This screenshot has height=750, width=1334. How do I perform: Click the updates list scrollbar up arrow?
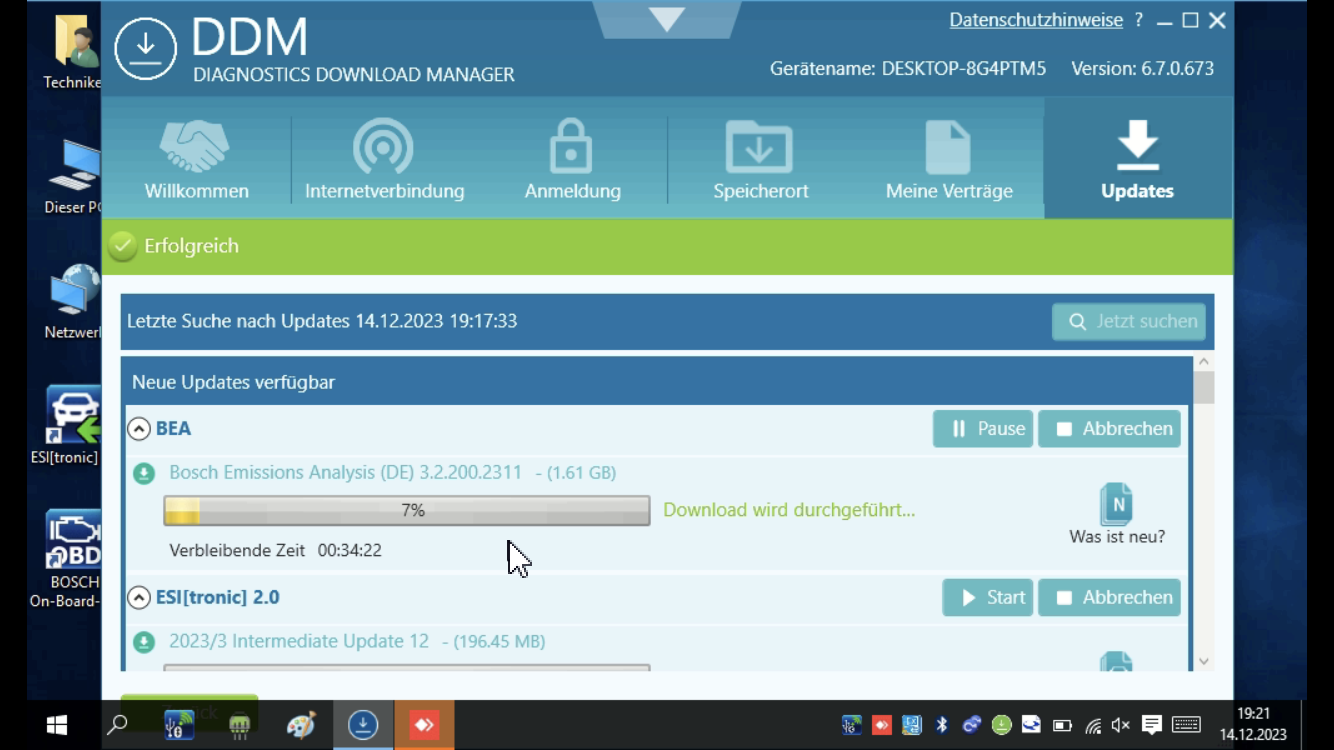[1204, 362]
